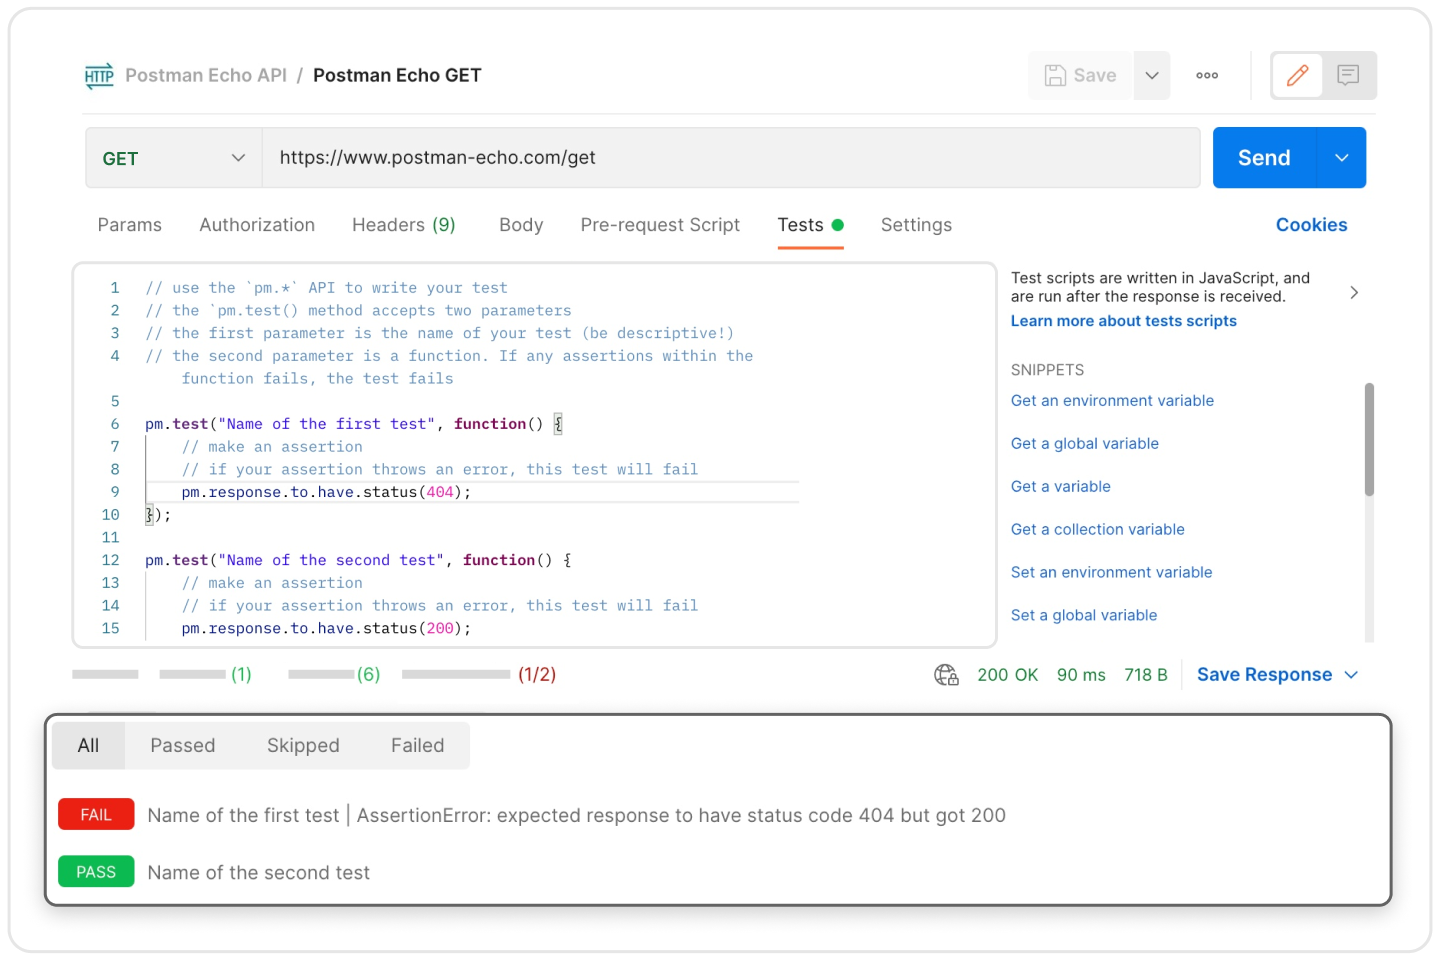Select the edit pencil icon in top right
The image size is (1440, 960).
click(x=1297, y=75)
